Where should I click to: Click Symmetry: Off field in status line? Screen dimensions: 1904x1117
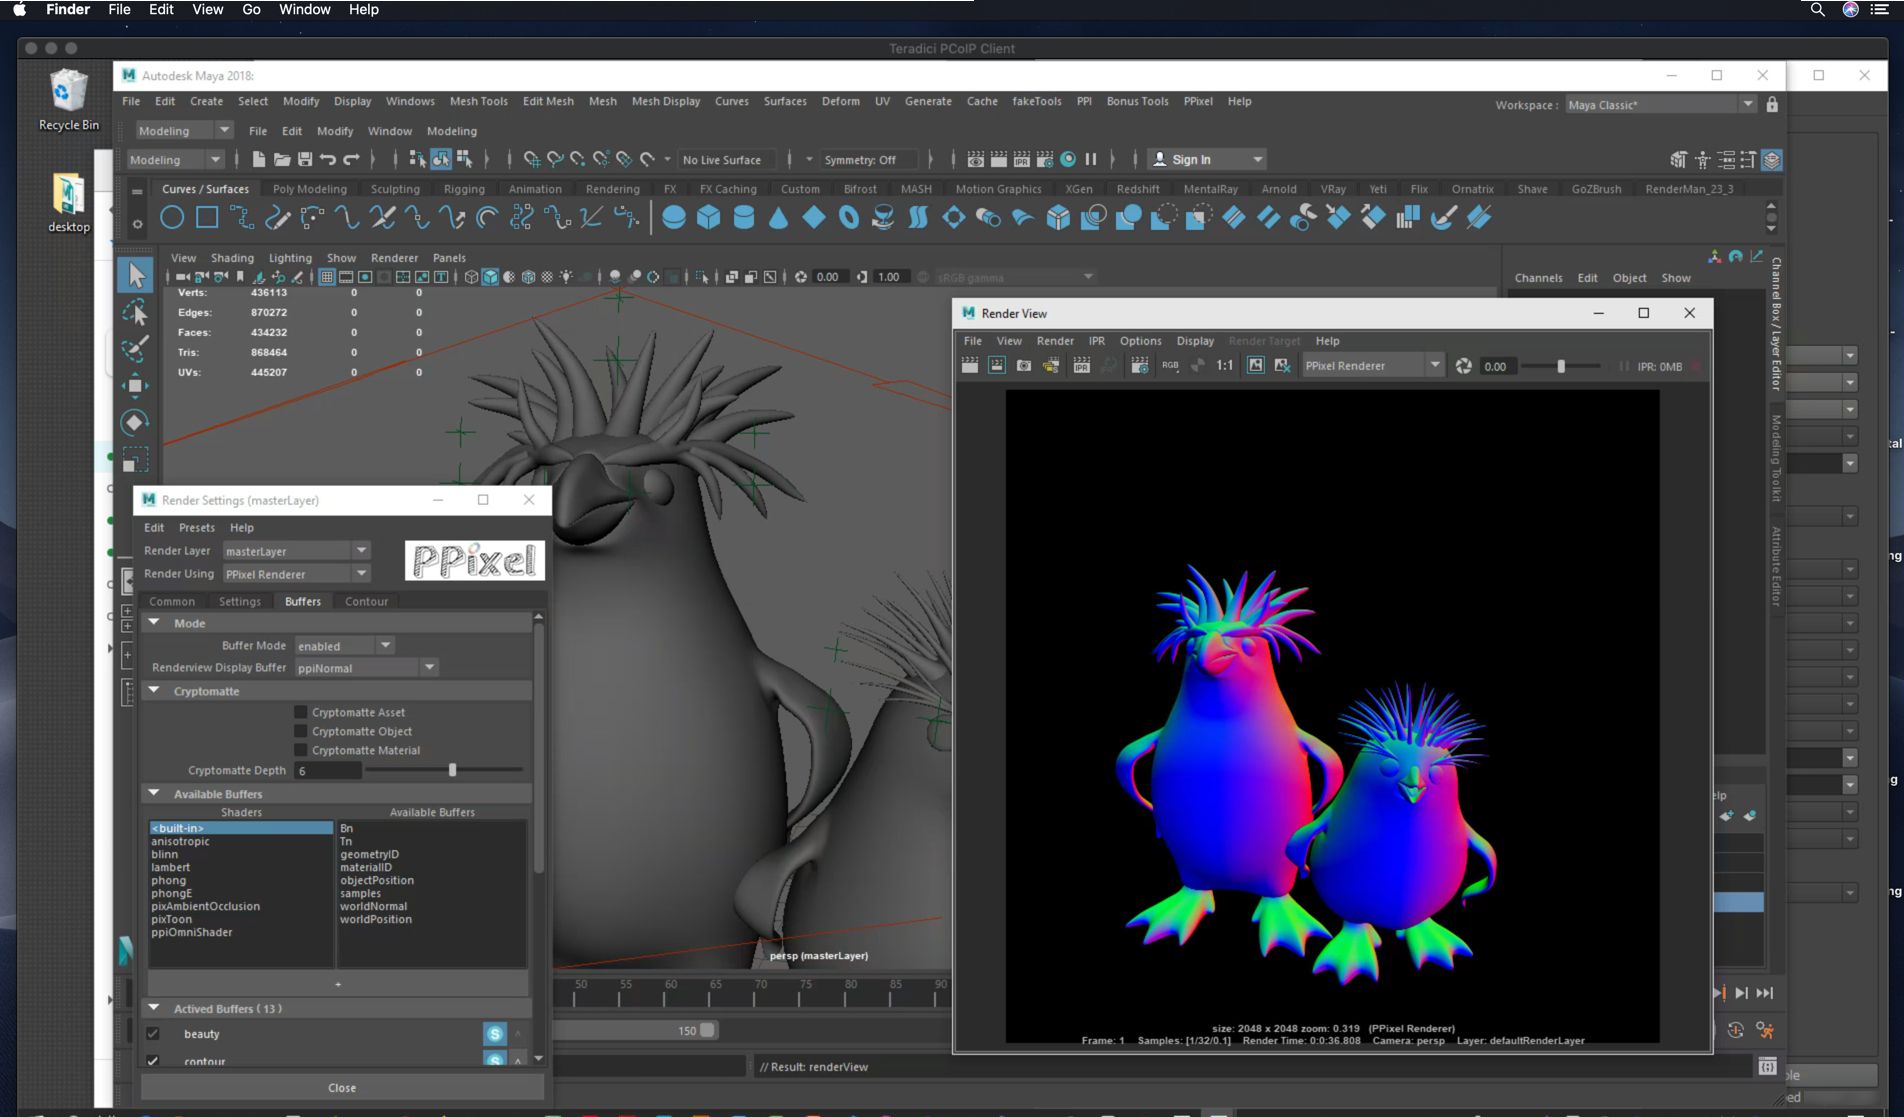pyautogui.click(x=868, y=160)
